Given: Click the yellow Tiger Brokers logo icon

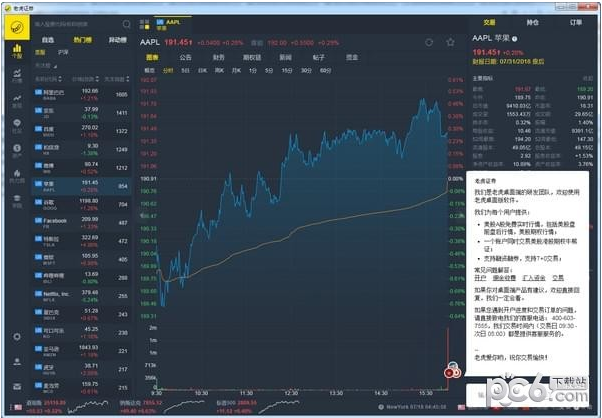Looking at the screenshot, I should pos(17,27).
